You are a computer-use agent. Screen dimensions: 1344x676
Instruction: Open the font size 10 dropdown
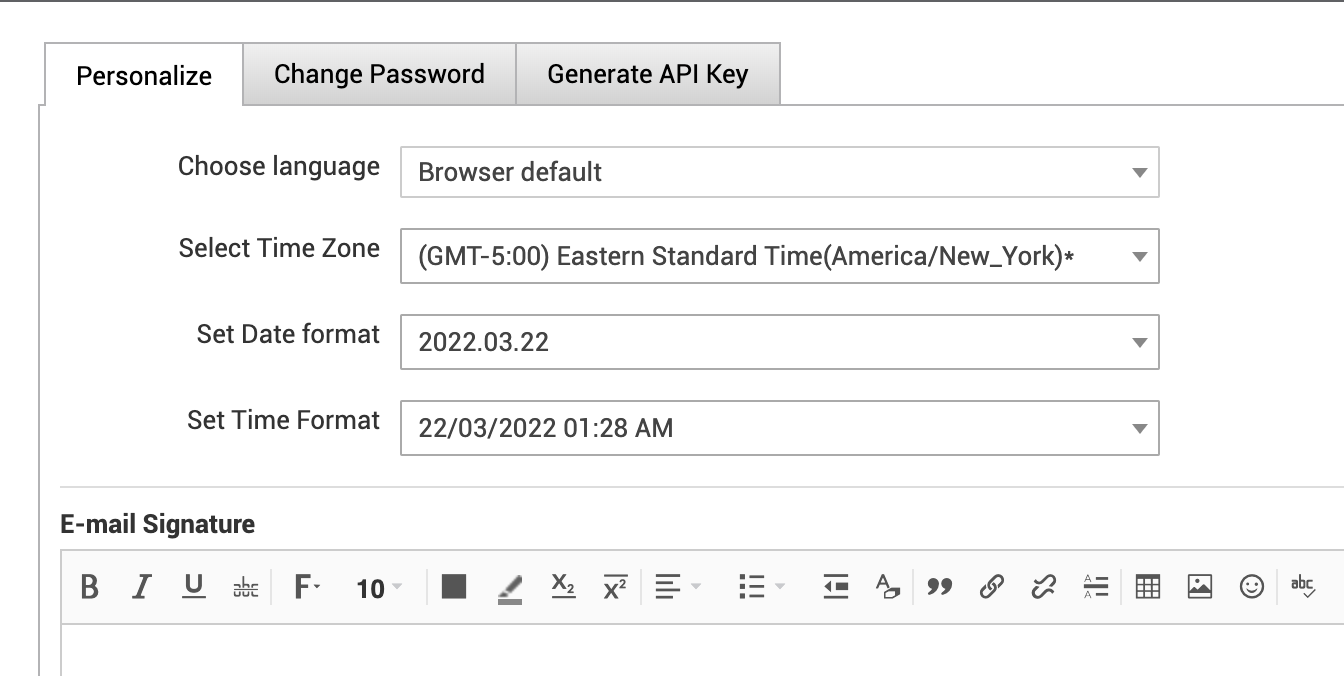379,588
